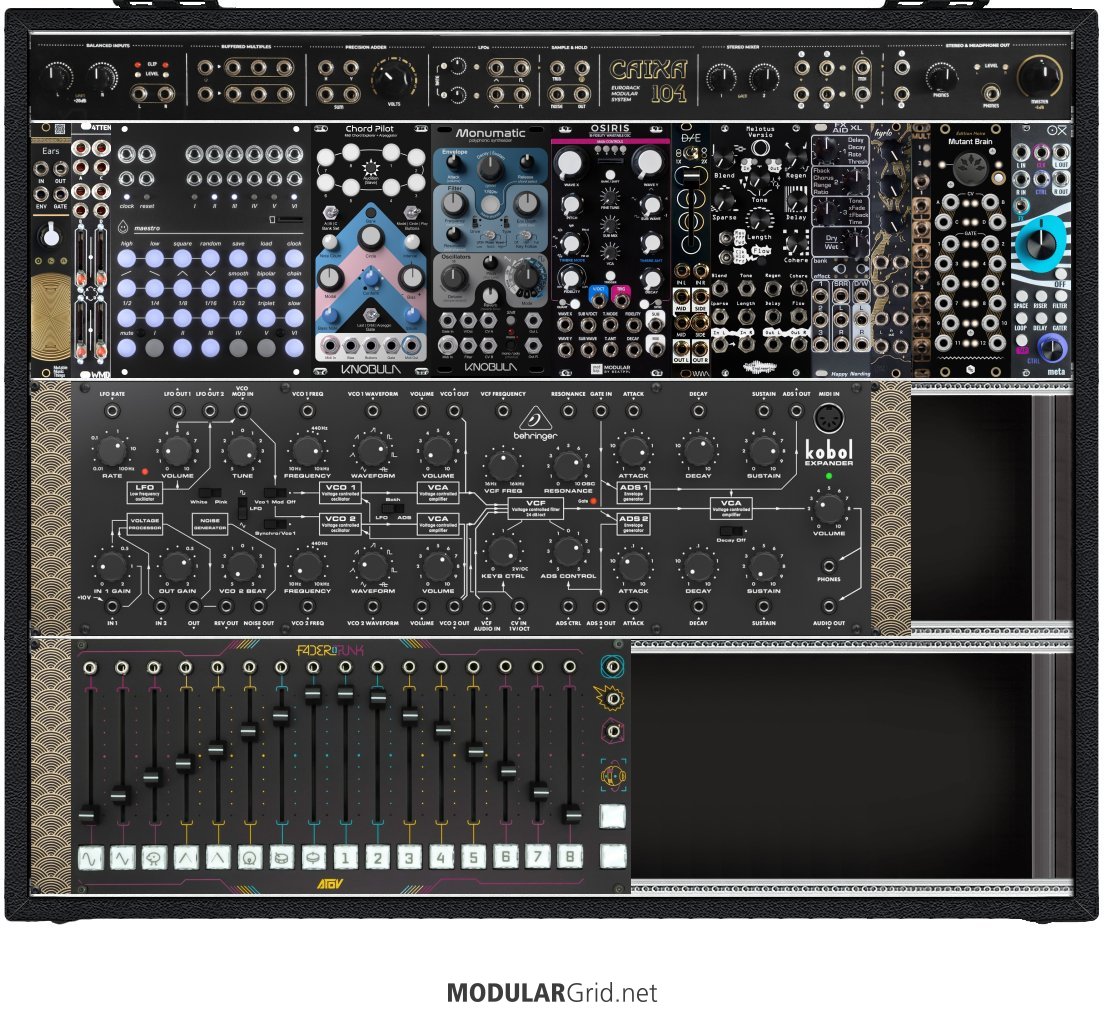
Task: Turn the Kobol VCF FREQ knob
Action: (503, 465)
